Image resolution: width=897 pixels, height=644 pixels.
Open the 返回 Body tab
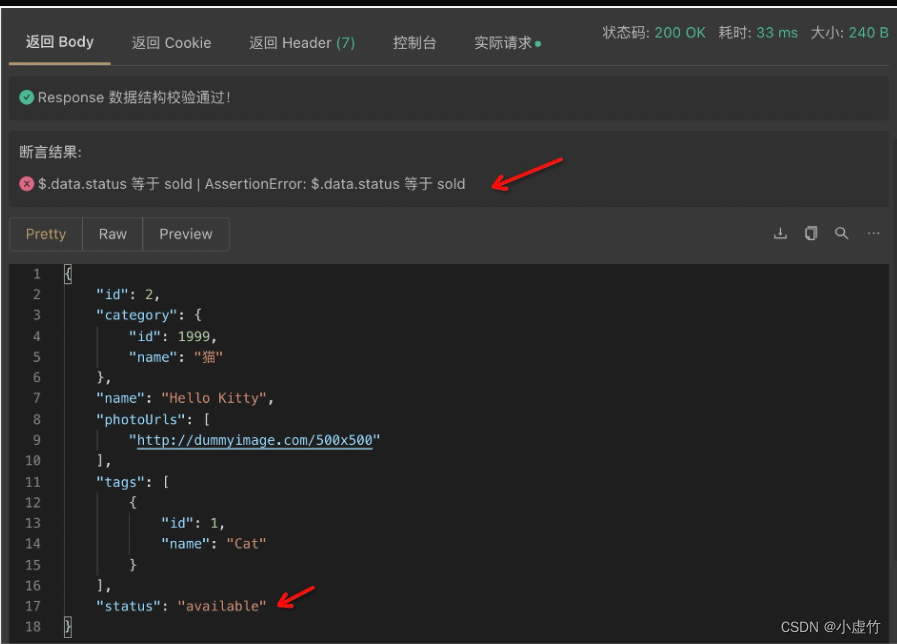click(x=59, y=42)
